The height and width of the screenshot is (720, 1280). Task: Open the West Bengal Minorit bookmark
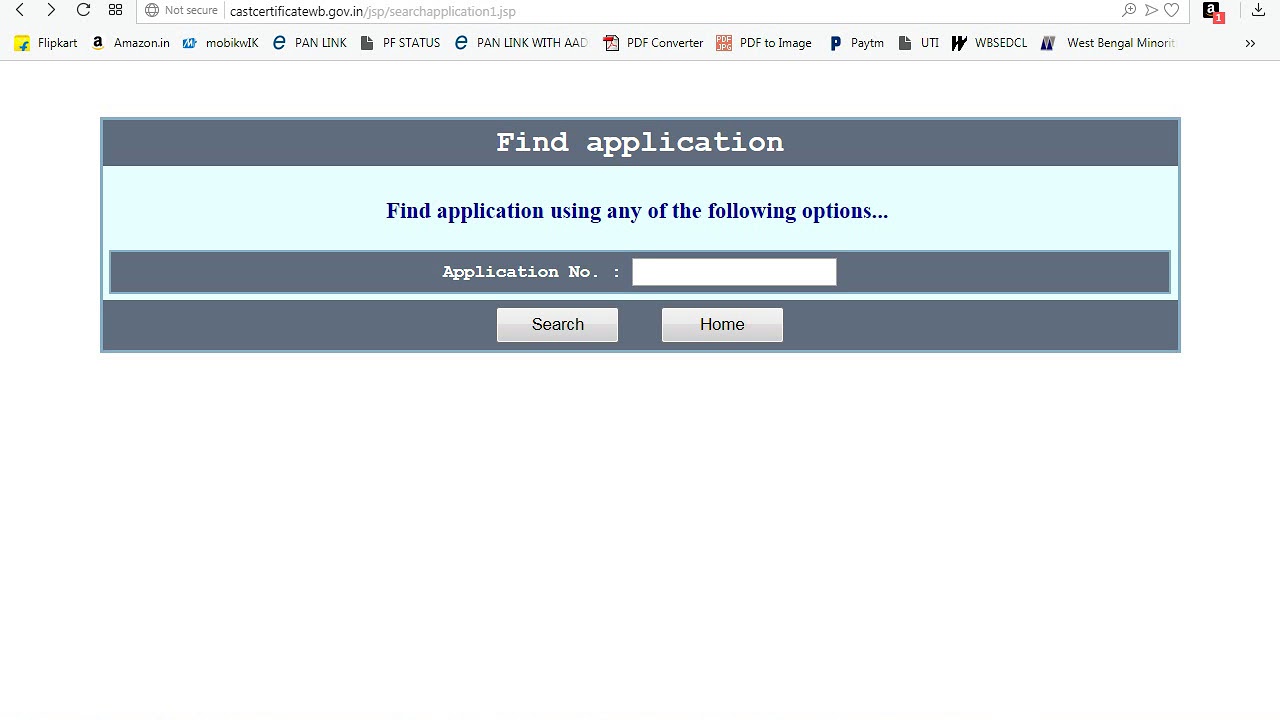click(1108, 43)
